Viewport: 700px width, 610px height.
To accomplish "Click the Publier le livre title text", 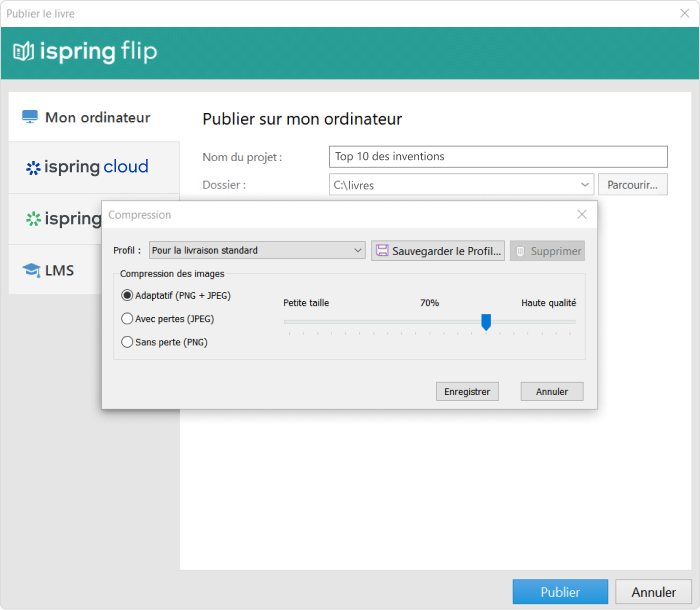I will click(41, 14).
